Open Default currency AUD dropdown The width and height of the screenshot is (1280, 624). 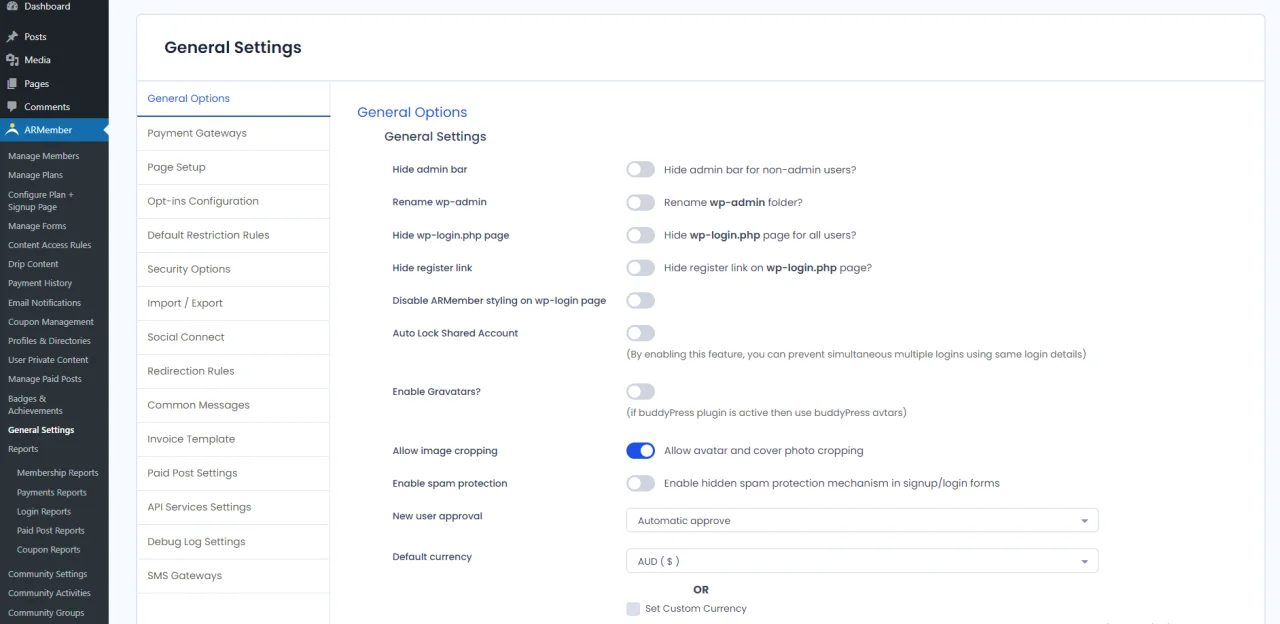point(862,561)
